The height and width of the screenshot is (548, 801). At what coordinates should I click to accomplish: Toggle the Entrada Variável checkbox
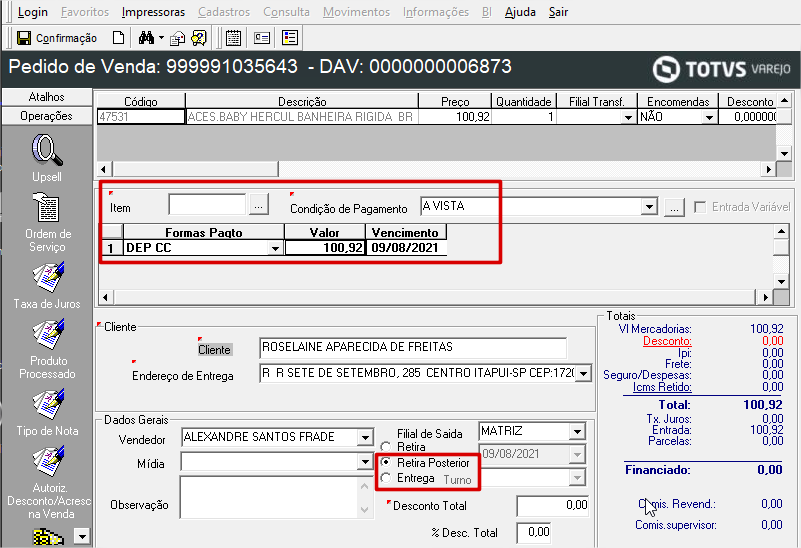tap(700, 207)
